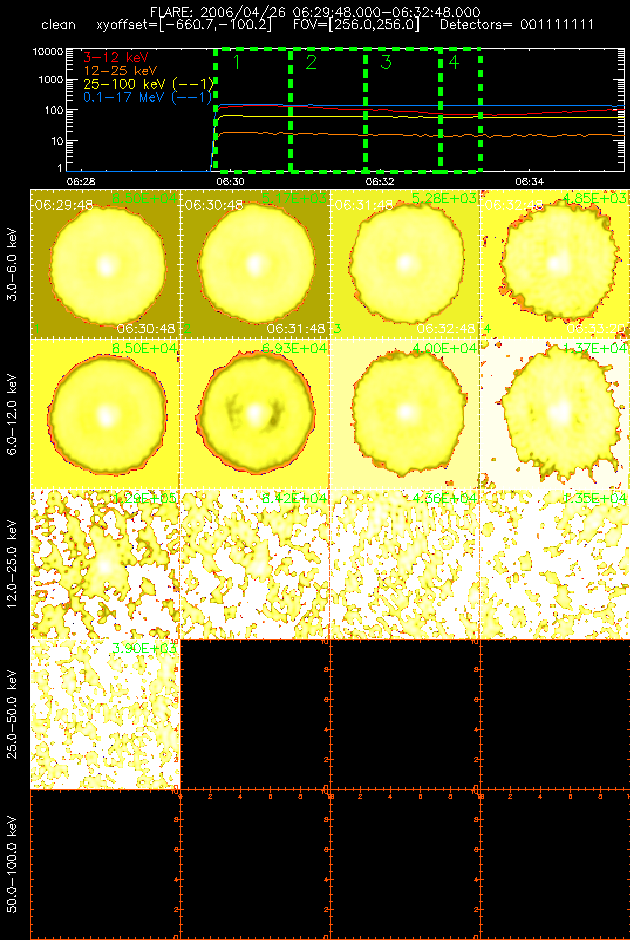Click the '6.0-12.0 keV' row label

(14, 415)
